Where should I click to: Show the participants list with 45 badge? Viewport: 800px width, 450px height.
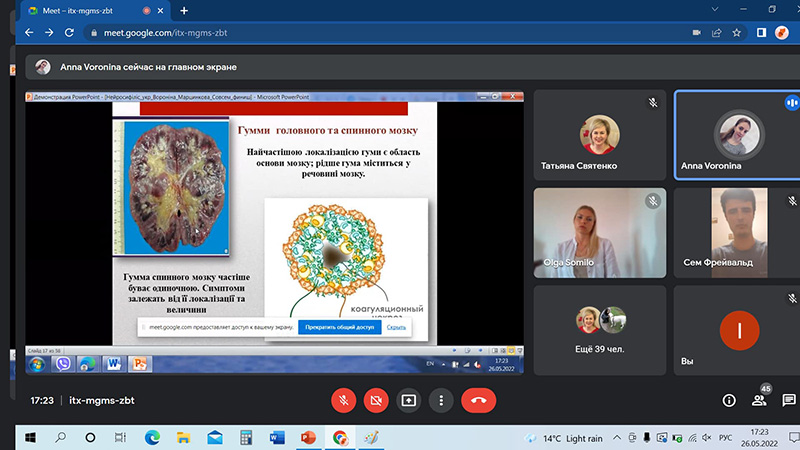[x=760, y=400]
